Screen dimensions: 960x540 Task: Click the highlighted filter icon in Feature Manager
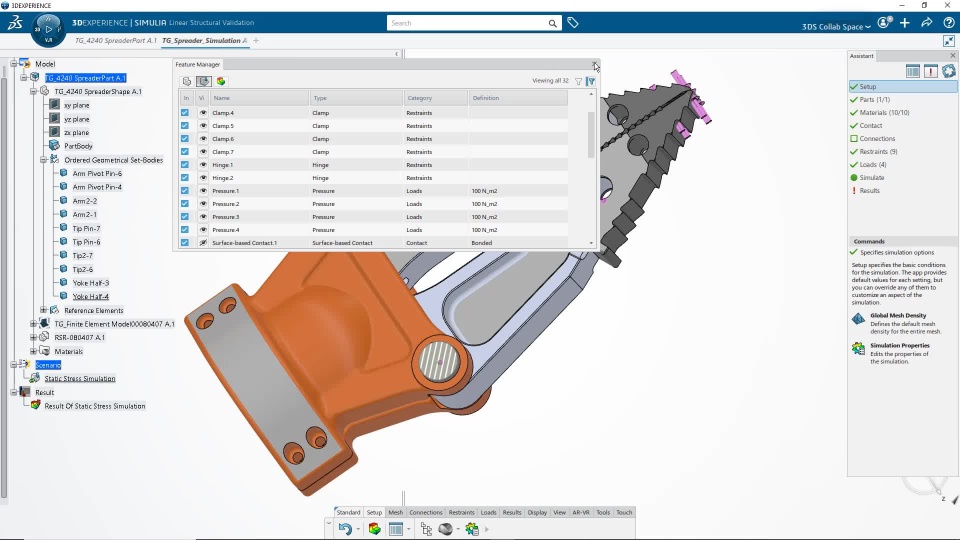[x=591, y=81]
